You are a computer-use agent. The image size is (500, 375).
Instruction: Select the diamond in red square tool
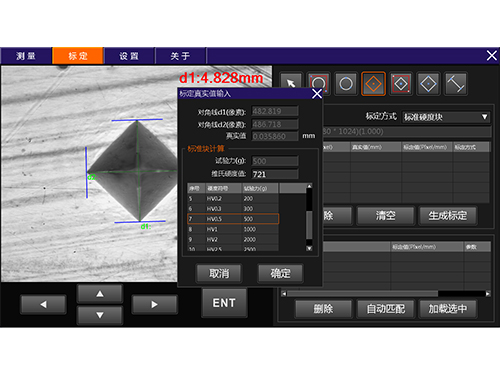[x=401, y=83]
